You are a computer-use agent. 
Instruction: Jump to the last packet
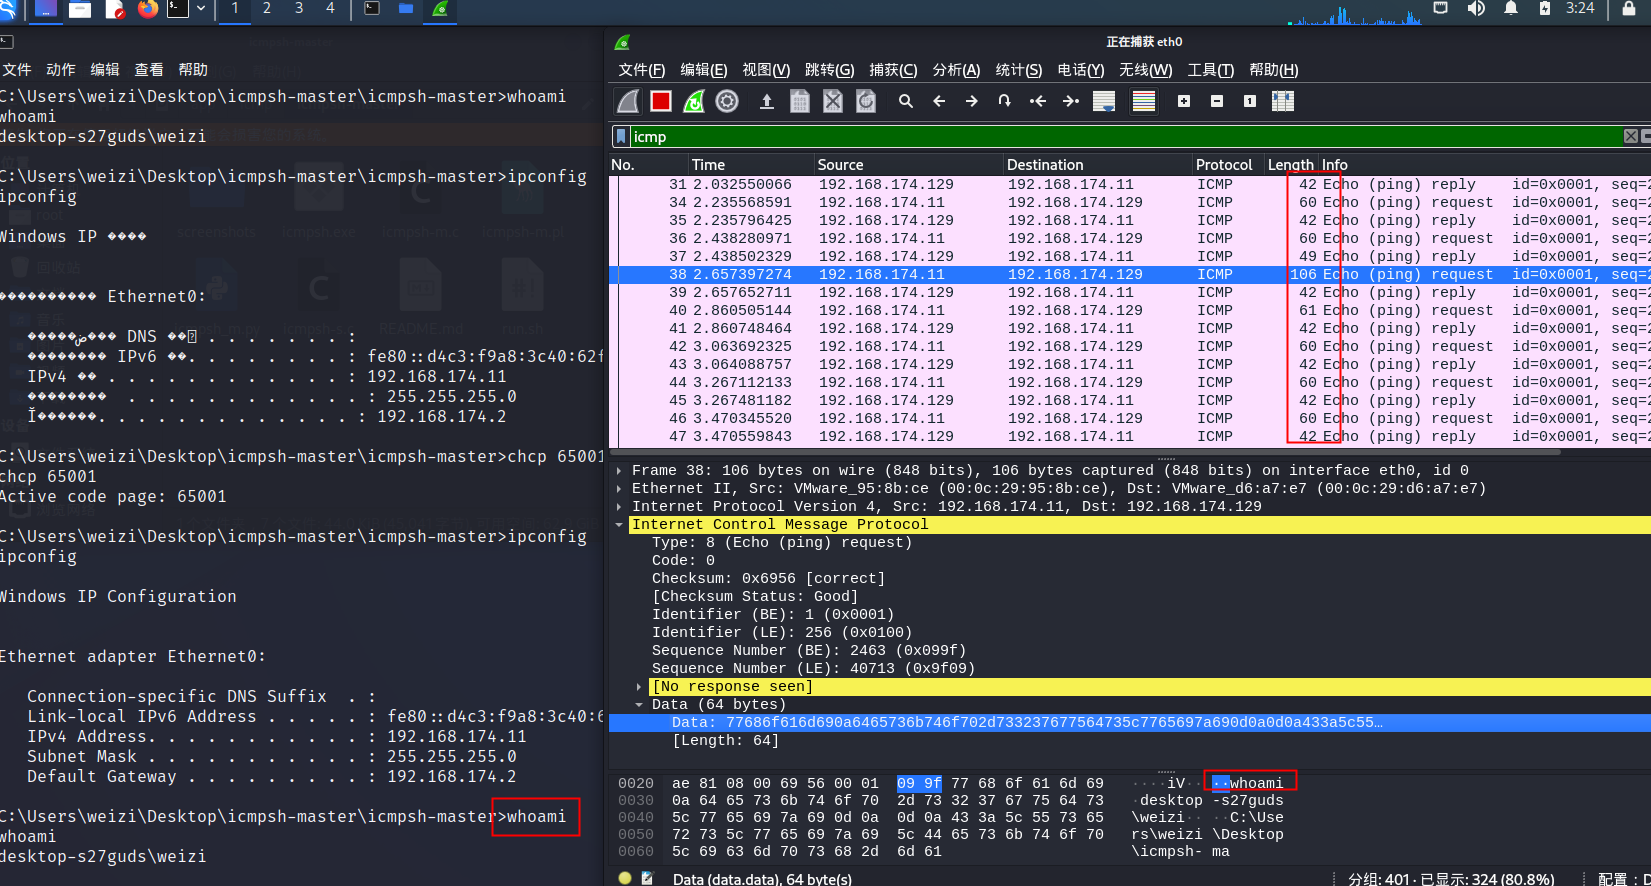(x=1071, y=101)
